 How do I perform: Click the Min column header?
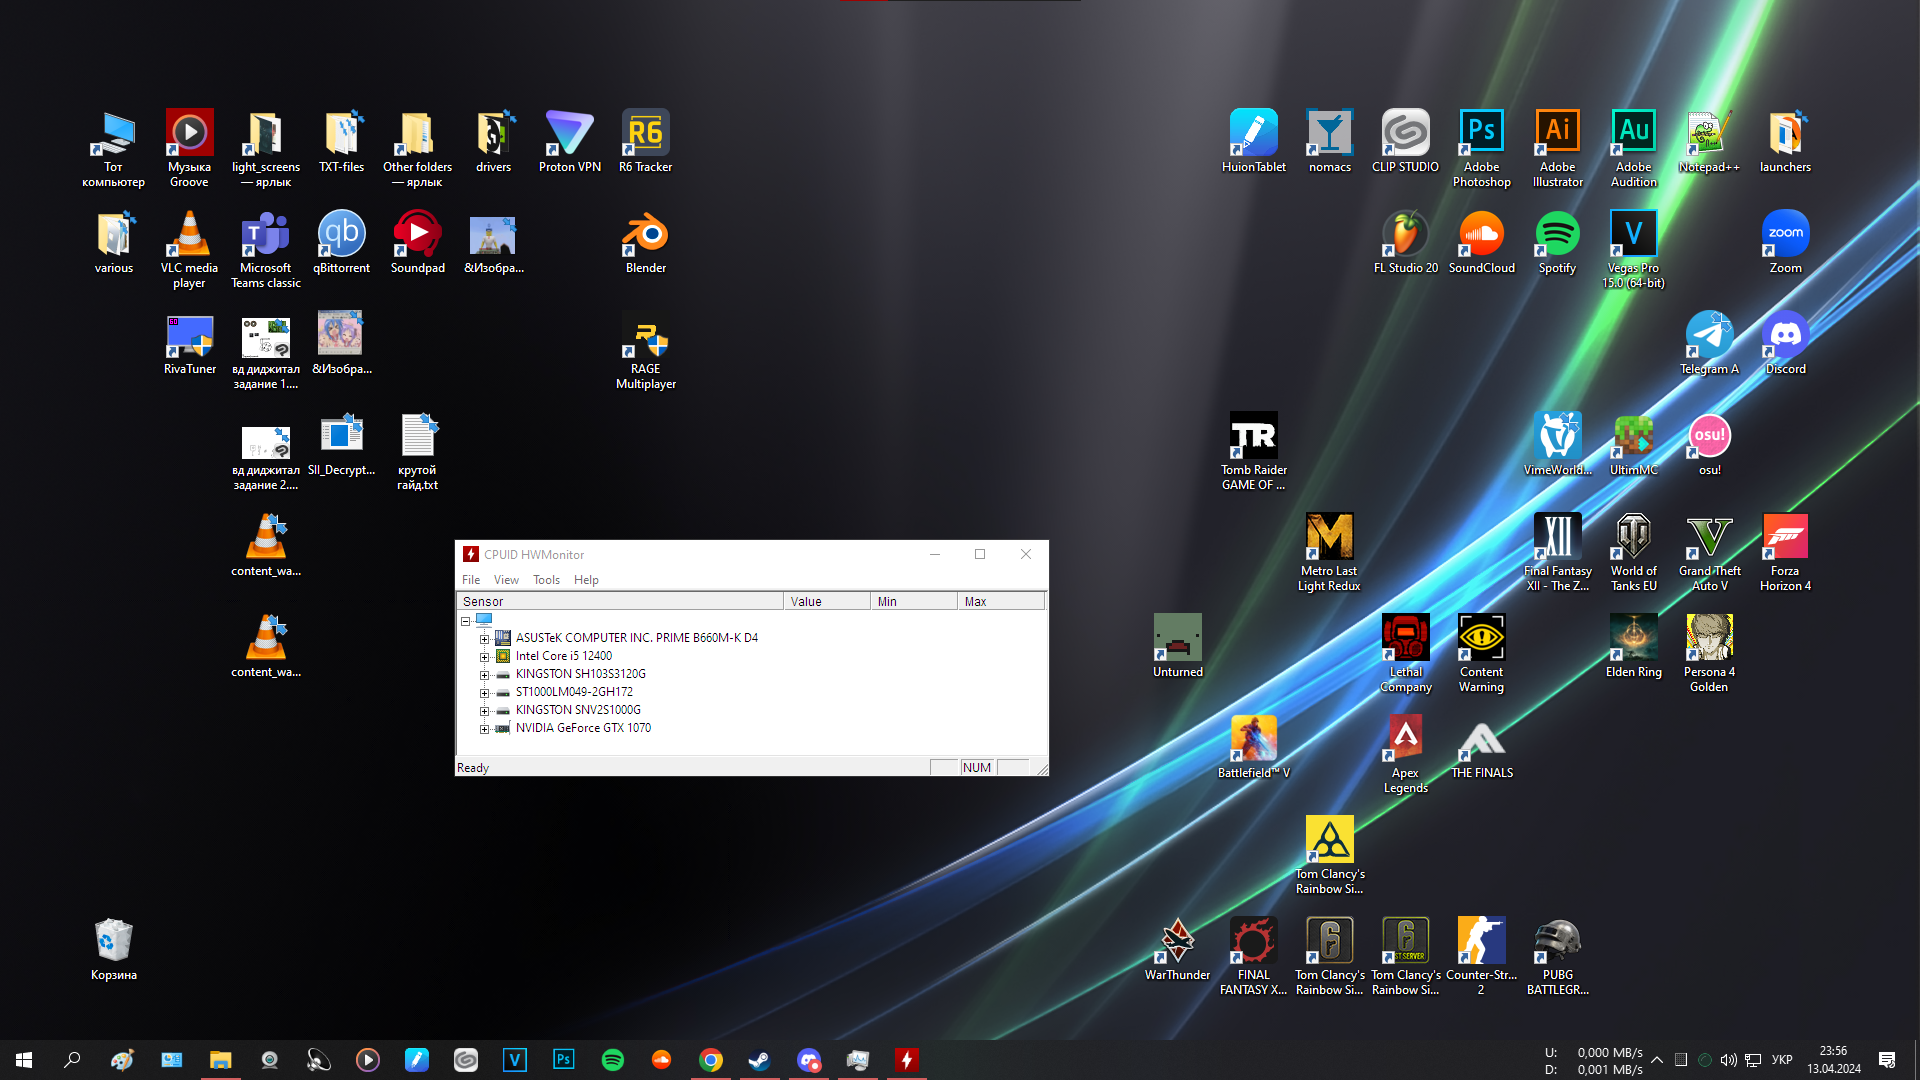click(914, 601)
